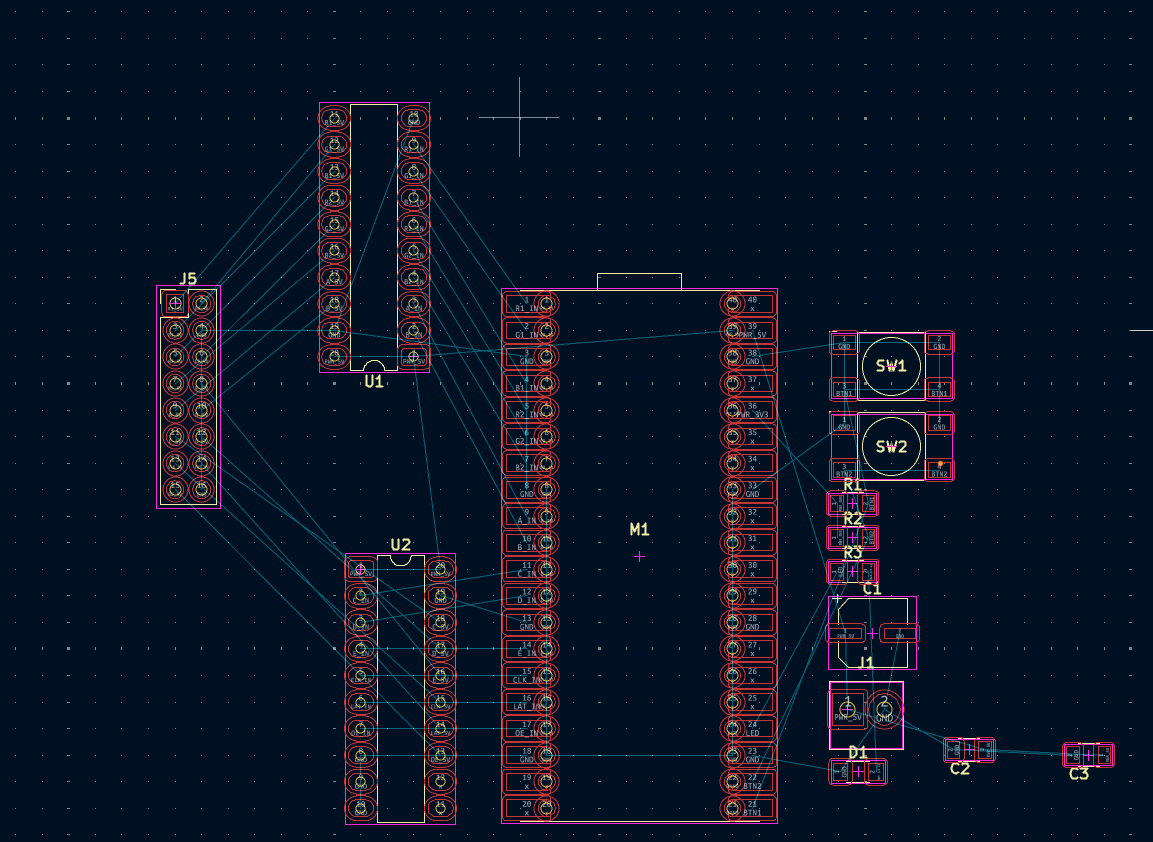This screenshot has width=1153, height=842.
Task: Click M1 pad 10 B_IN
Action: (x=527, y=543)
